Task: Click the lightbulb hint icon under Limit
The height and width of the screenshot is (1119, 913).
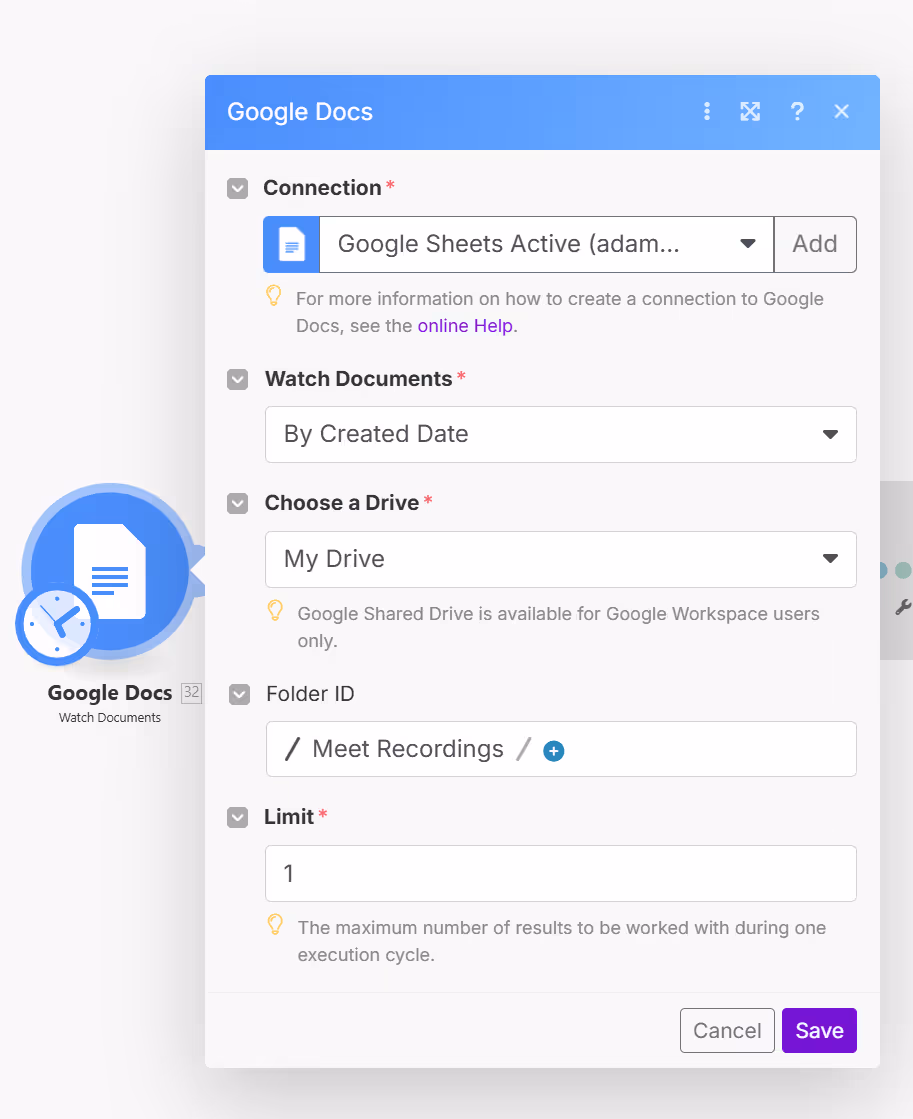Action: click(x=275, y=925)
